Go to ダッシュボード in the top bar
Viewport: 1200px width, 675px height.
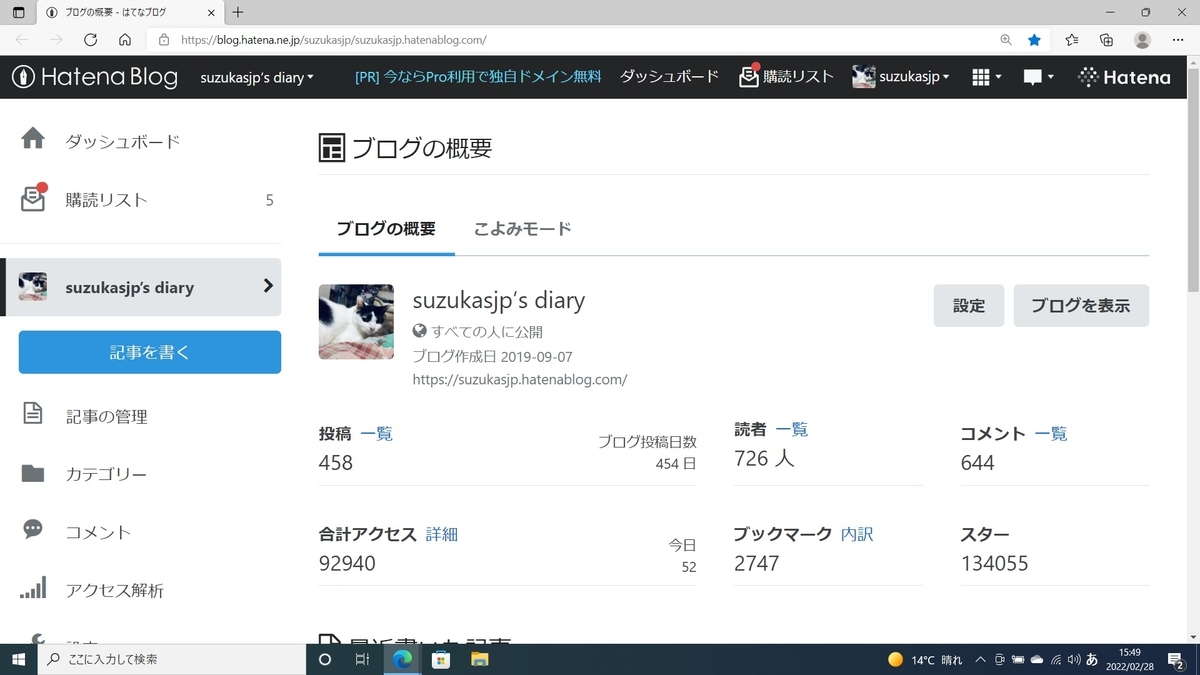click(x=669, y=77)
